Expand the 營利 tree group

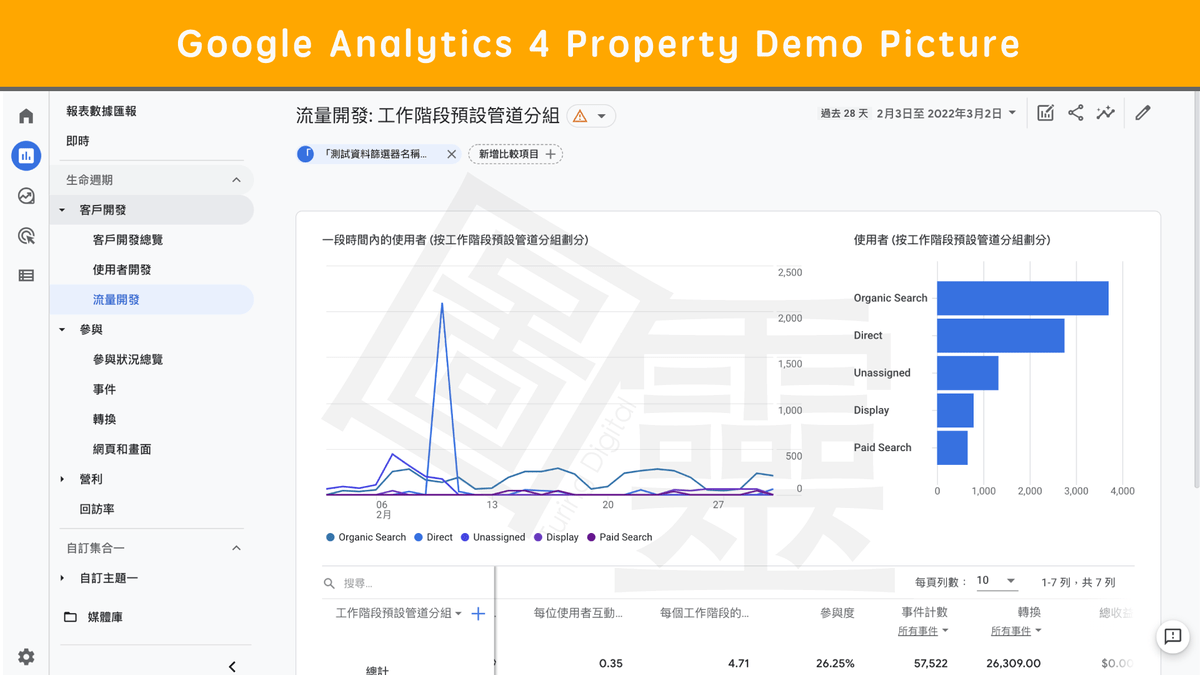coord(62,480)
